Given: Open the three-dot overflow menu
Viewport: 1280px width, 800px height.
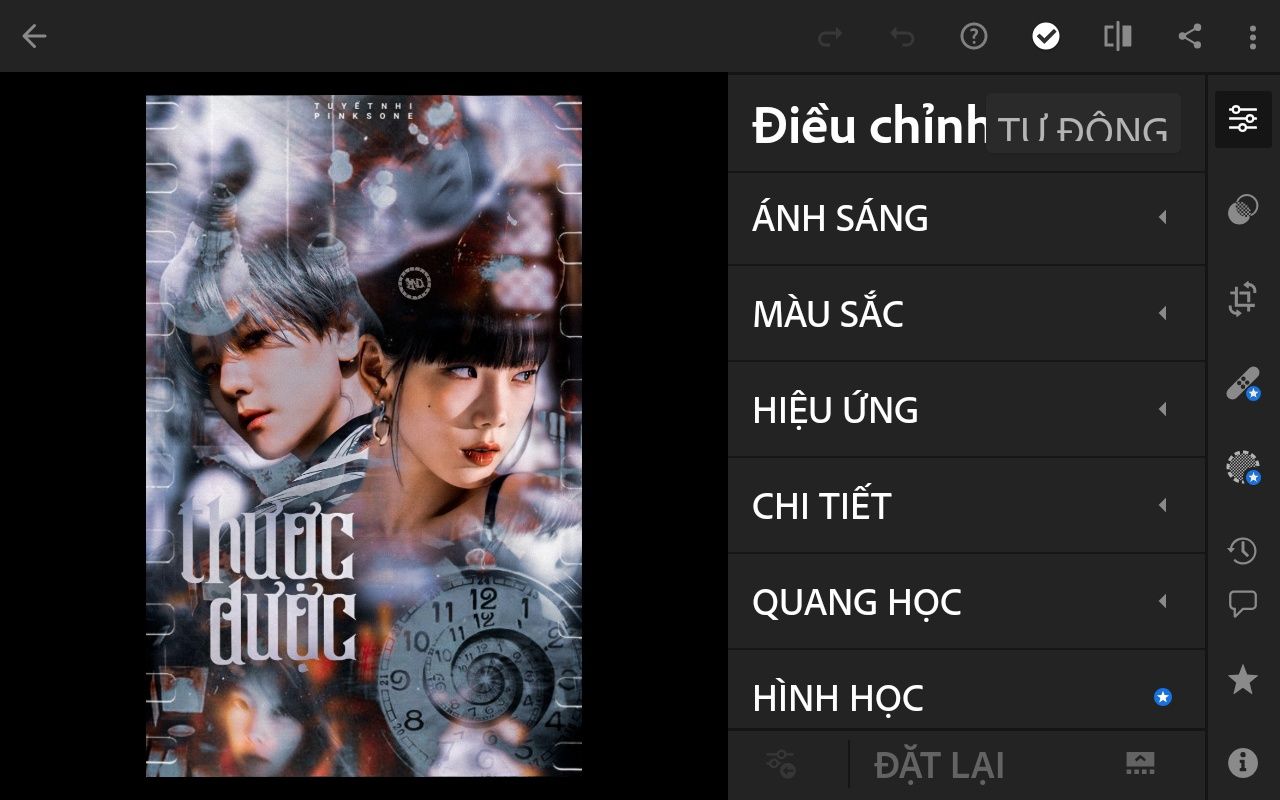Looking at the screenshot, I should tap(1253, 37).
